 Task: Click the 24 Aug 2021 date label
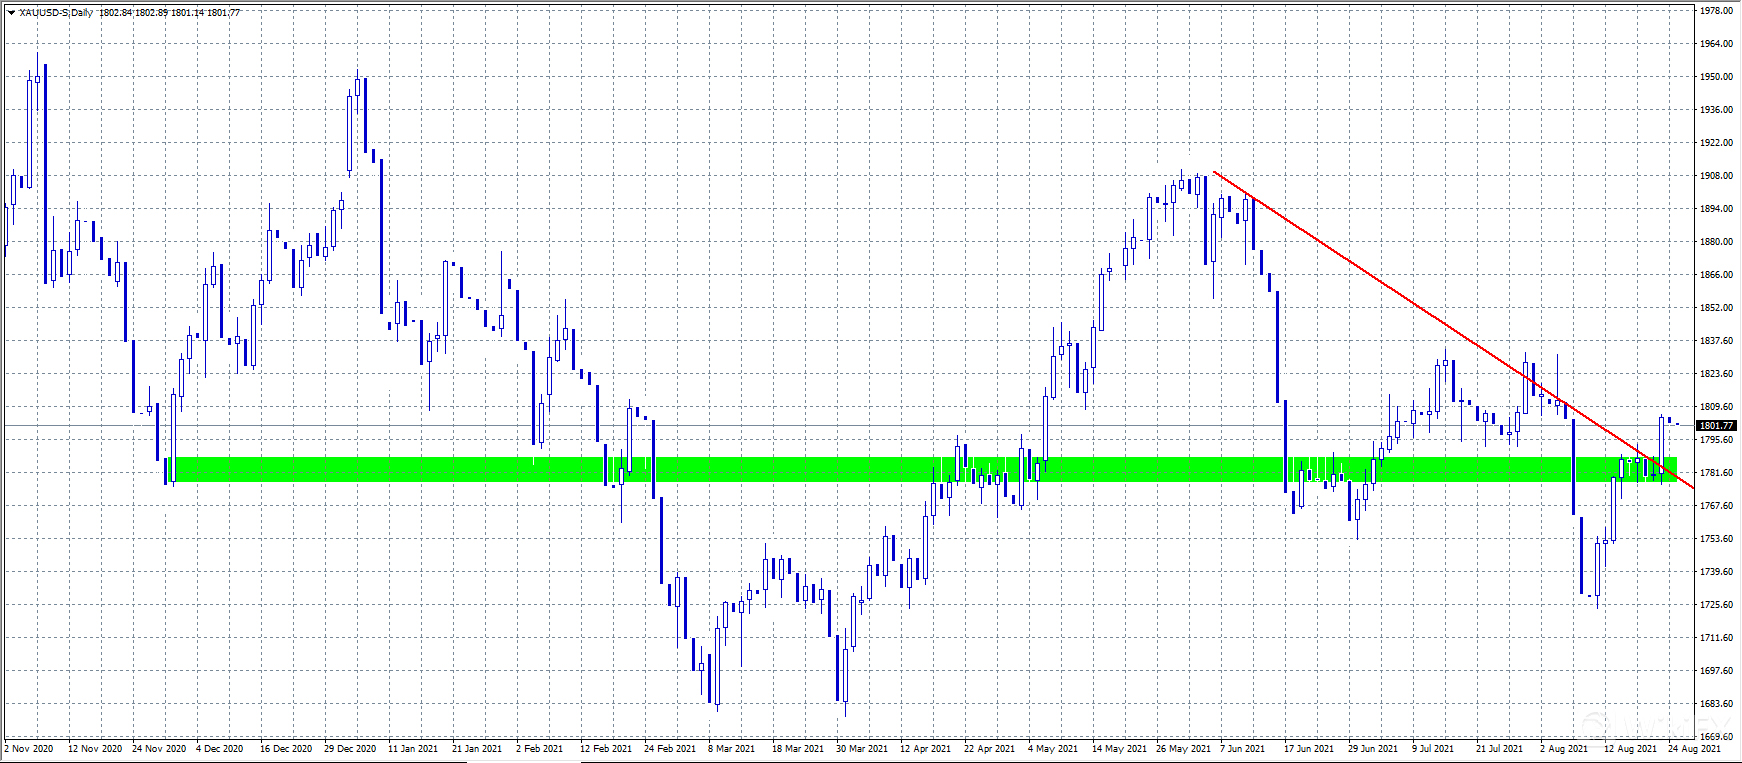coord(1694,748)
